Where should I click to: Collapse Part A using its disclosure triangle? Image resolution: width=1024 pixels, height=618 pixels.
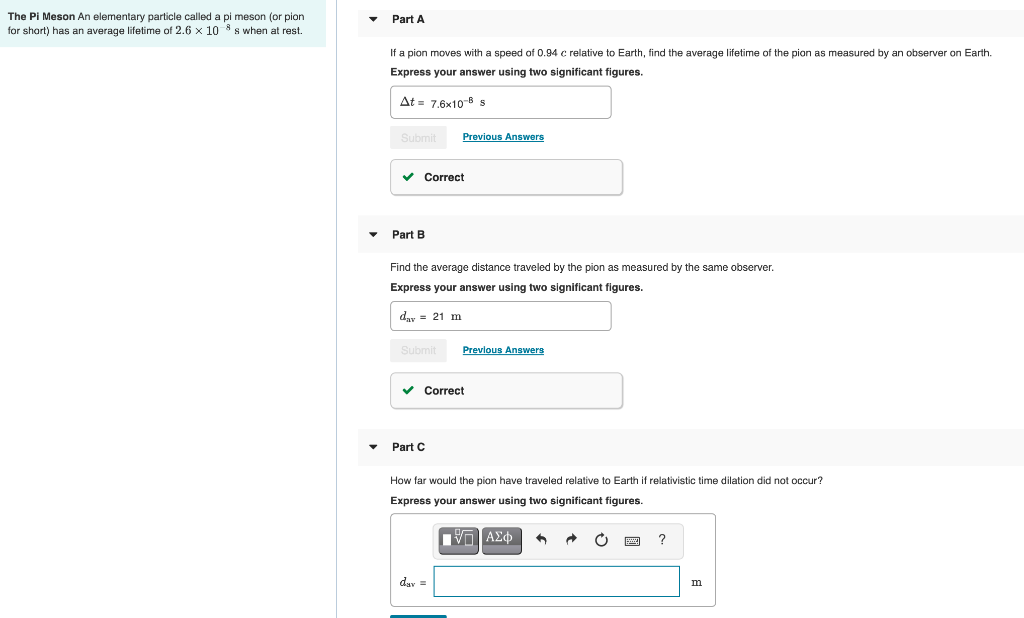click(372, 19)
